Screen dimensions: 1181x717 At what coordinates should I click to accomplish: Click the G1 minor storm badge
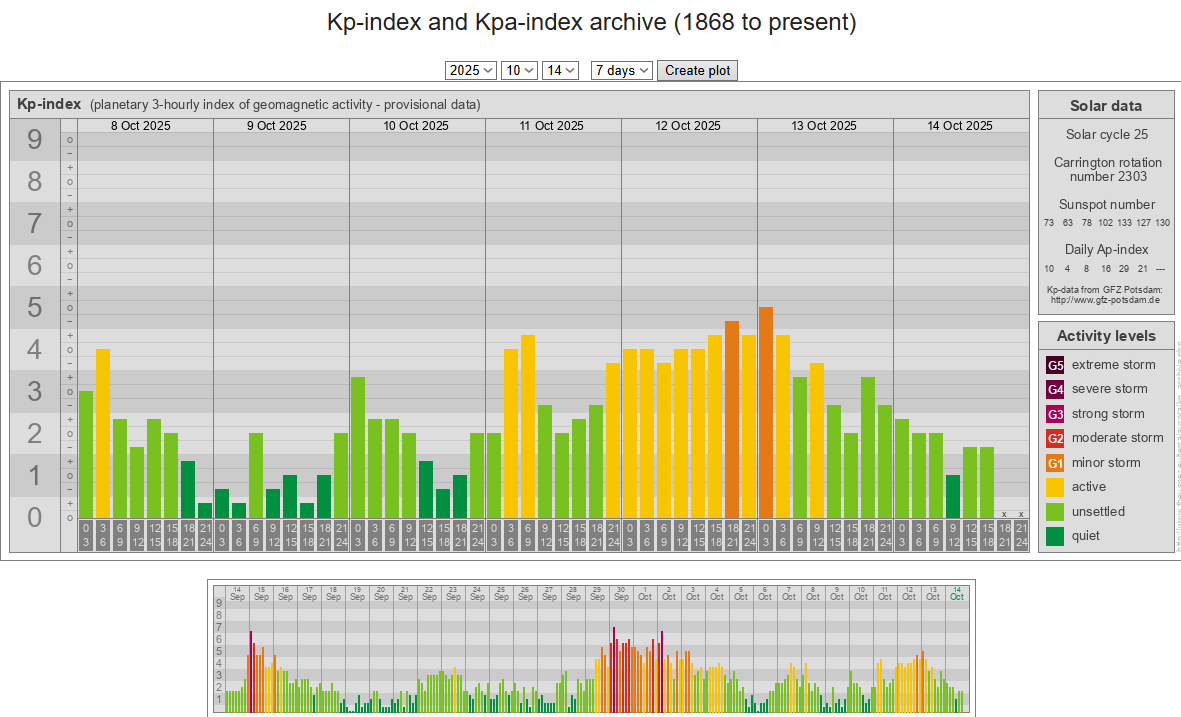1055,463
